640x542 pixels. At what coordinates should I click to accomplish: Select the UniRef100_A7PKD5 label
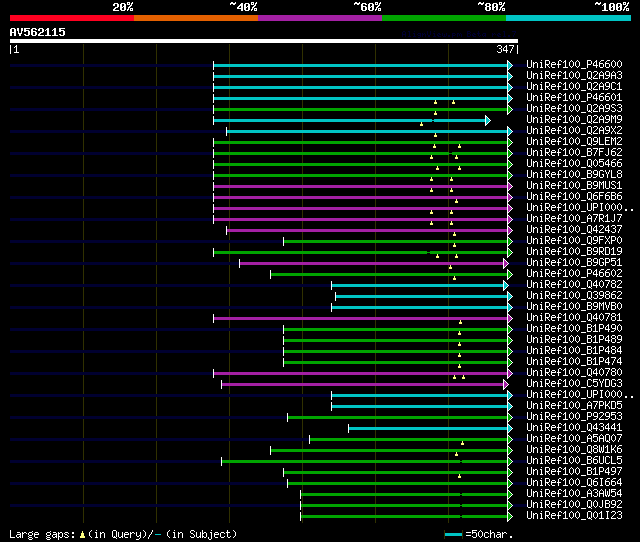coord(574,406)
